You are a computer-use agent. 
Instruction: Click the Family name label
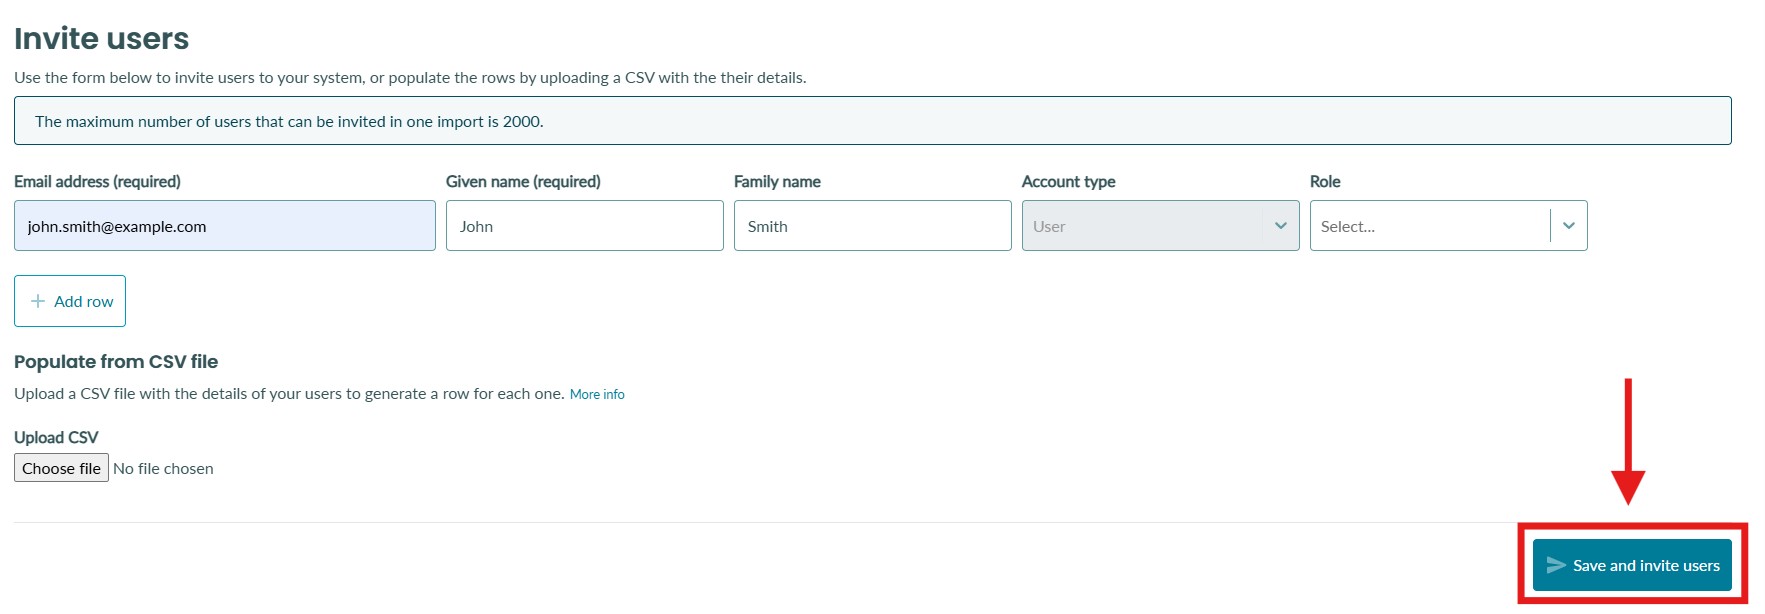click(x=777, y=181)
